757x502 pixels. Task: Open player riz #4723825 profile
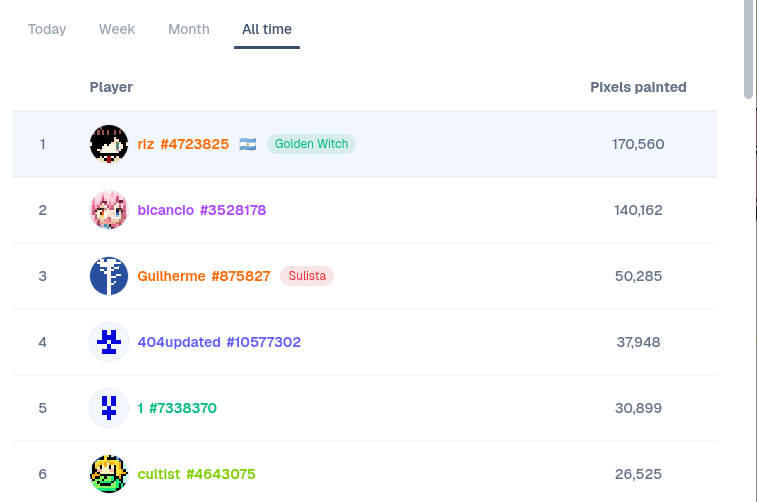point(183,144)
